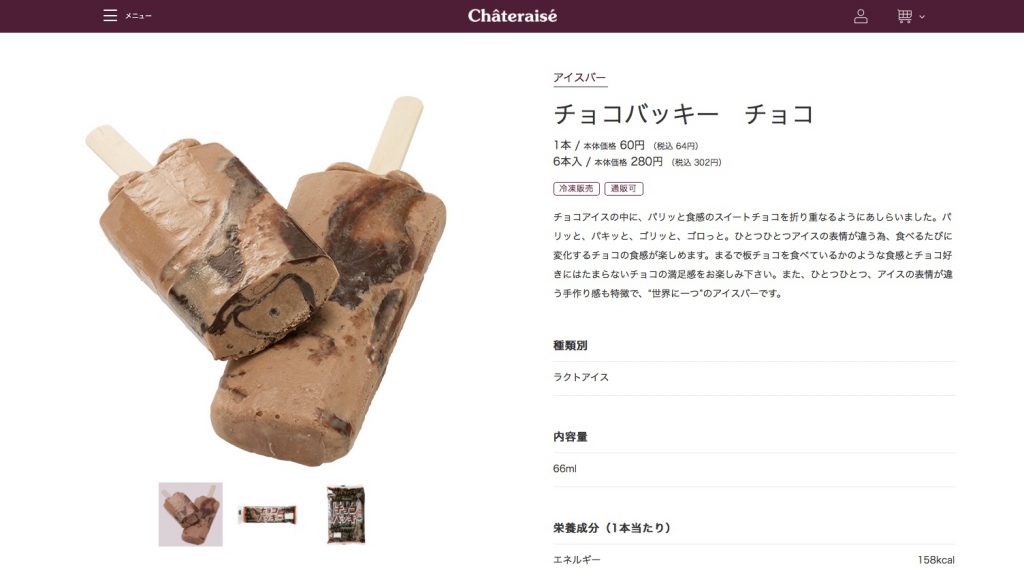Select the six-pack bag thumbnail
Viewport: 1024px width, 569px height.
(x=345, y=514)
